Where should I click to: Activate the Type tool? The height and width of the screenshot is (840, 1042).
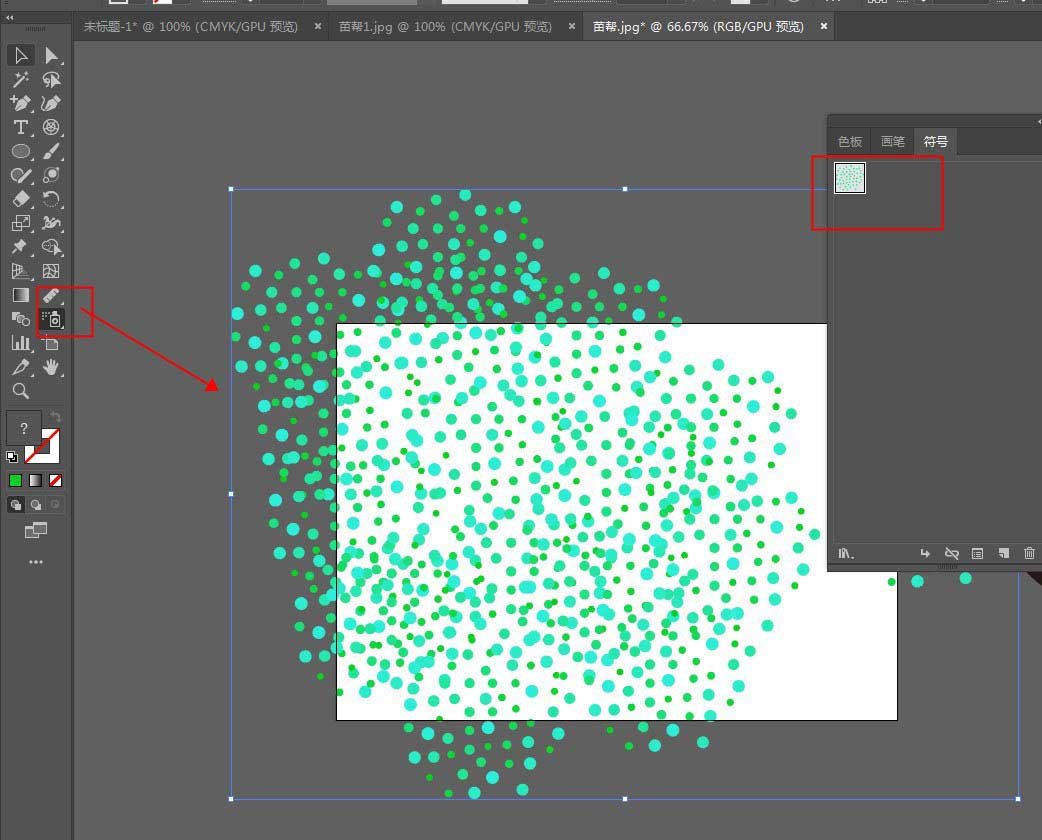click(x=21, y=127)
